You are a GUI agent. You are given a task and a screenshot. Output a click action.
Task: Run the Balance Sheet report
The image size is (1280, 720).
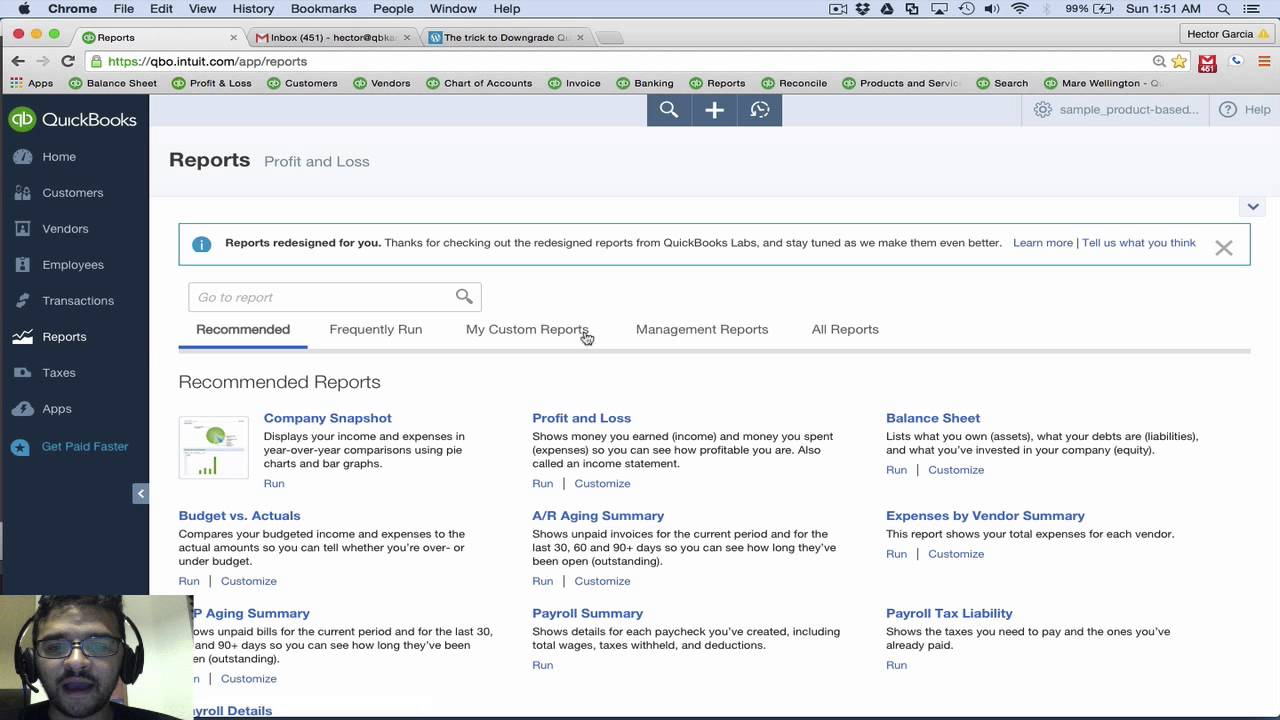click(x=896, y=470)
